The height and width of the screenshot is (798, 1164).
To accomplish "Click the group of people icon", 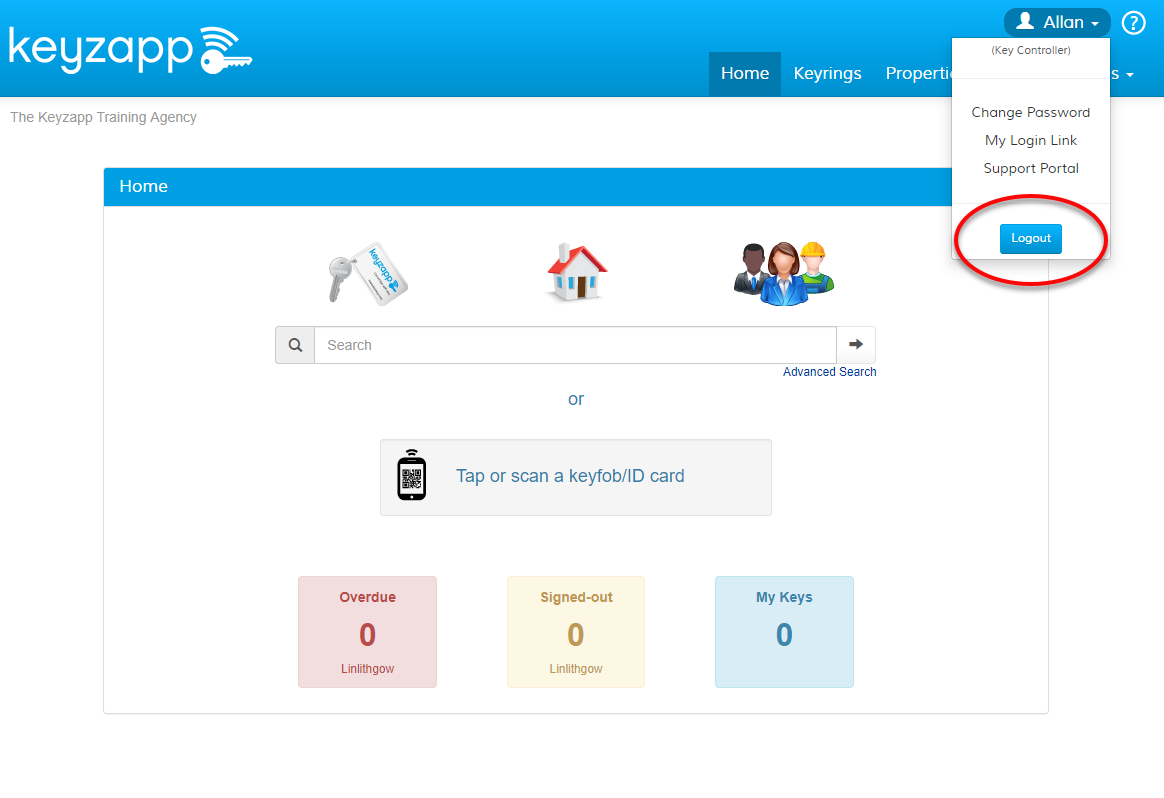I will [784, 273].
